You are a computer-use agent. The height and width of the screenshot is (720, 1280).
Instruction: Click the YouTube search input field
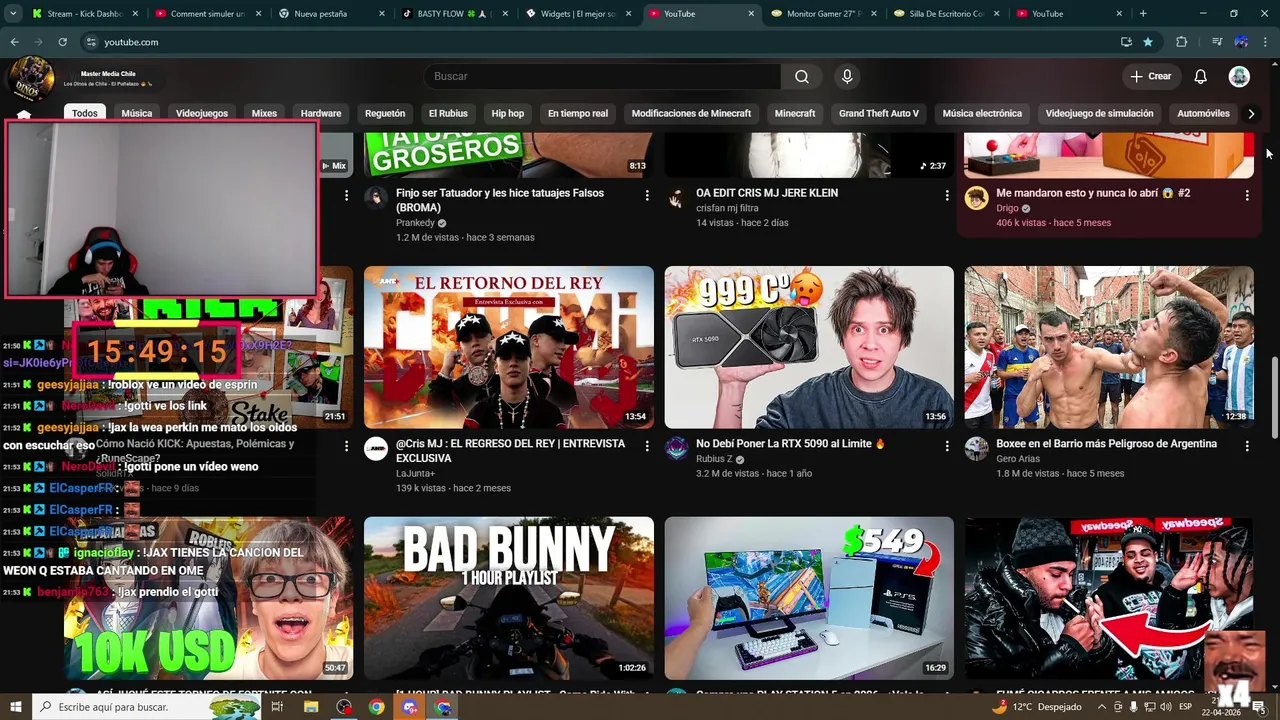[x=602, y=77]
